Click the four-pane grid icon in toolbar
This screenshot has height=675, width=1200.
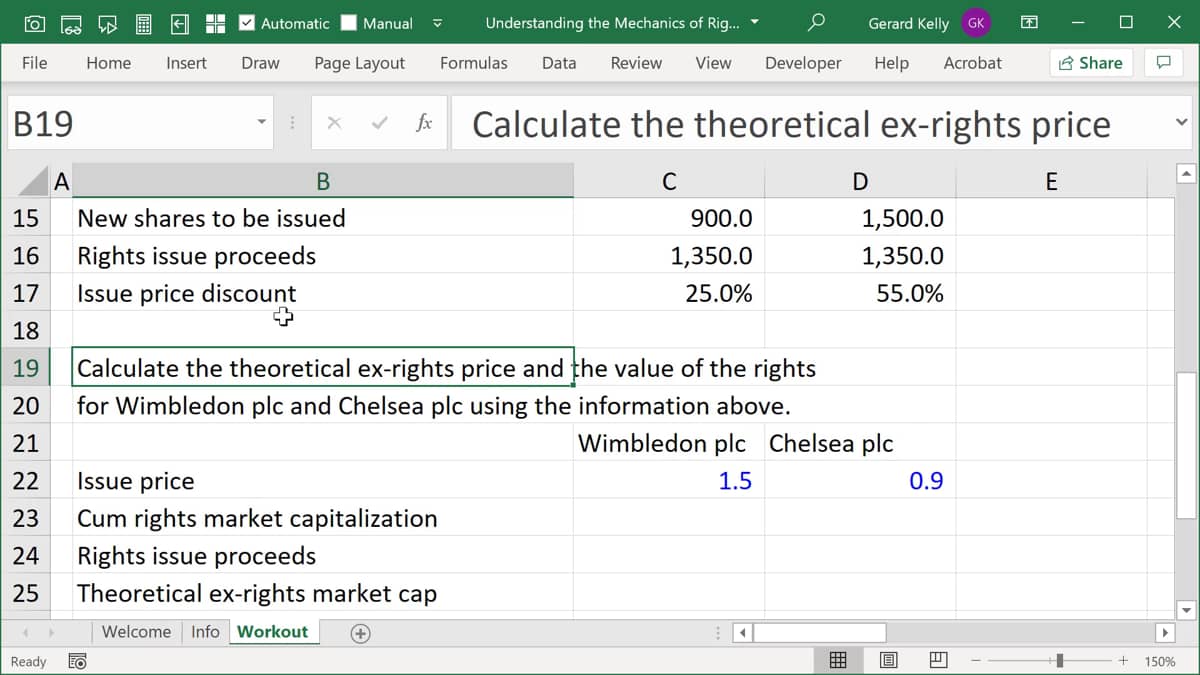215,23
